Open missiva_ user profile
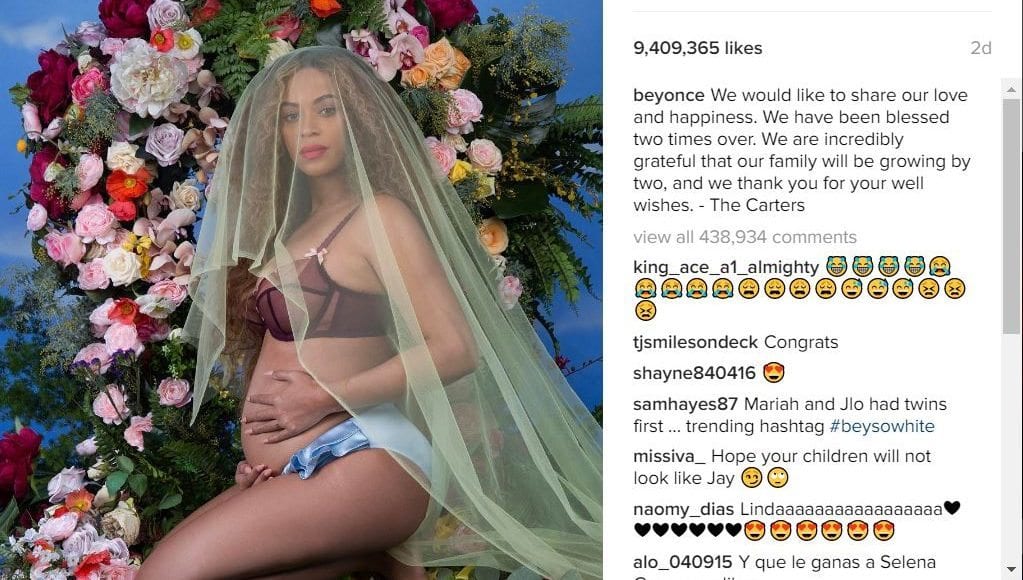Screen dimensions: 1023x580 [669, 456]
